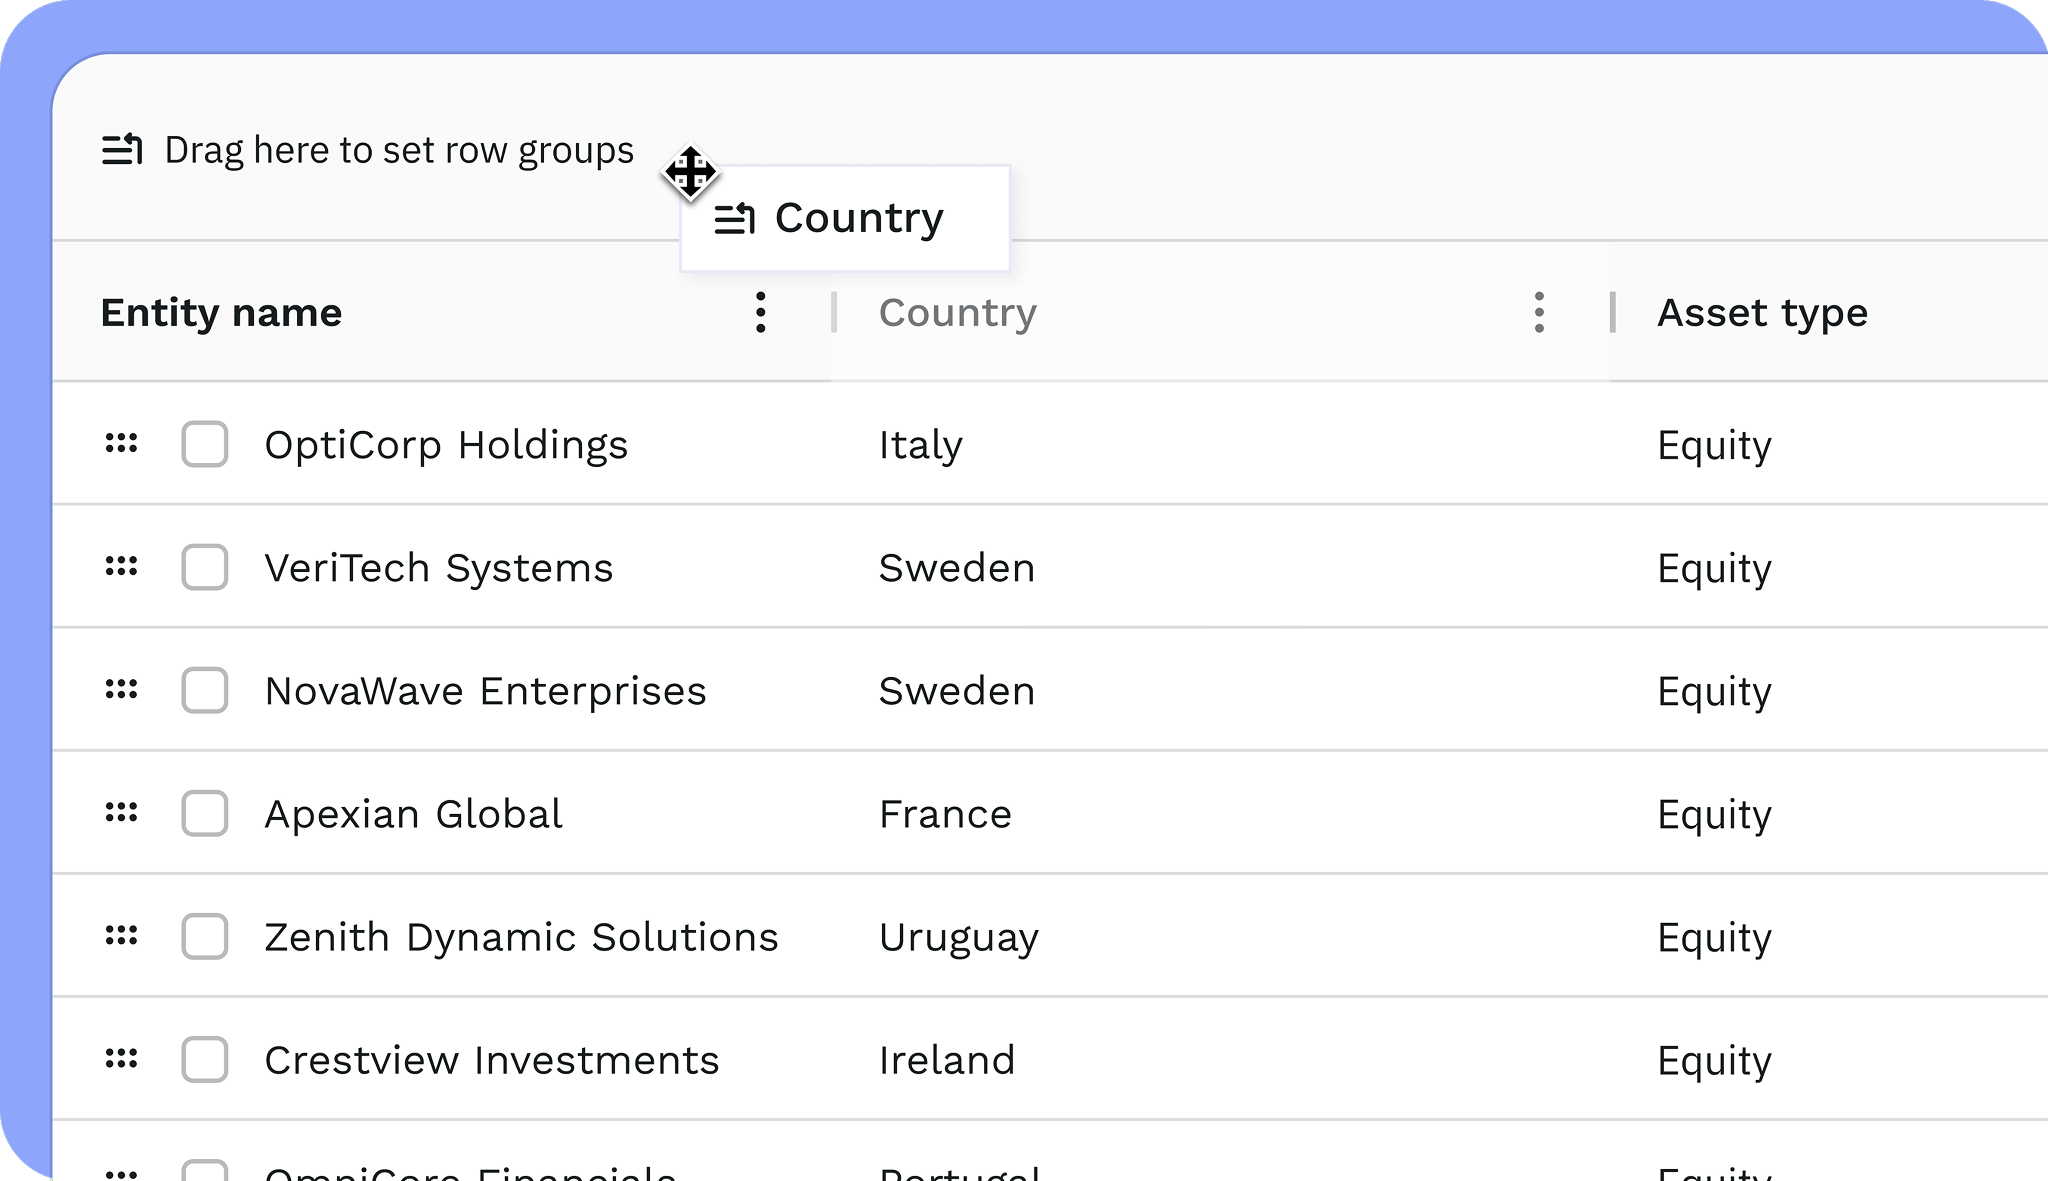Click the group icon in floating Country chip
The image size is (2048, 1181).
[734, 218]
